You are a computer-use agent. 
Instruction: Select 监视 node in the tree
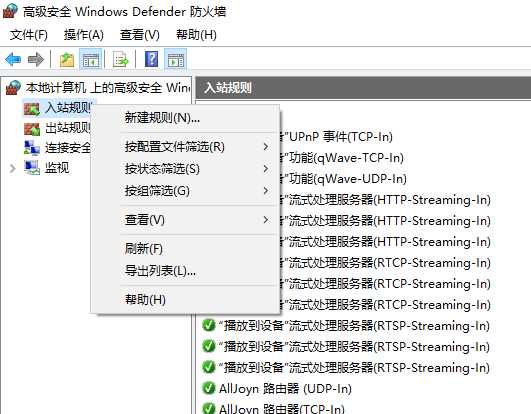tap(57, 168)
